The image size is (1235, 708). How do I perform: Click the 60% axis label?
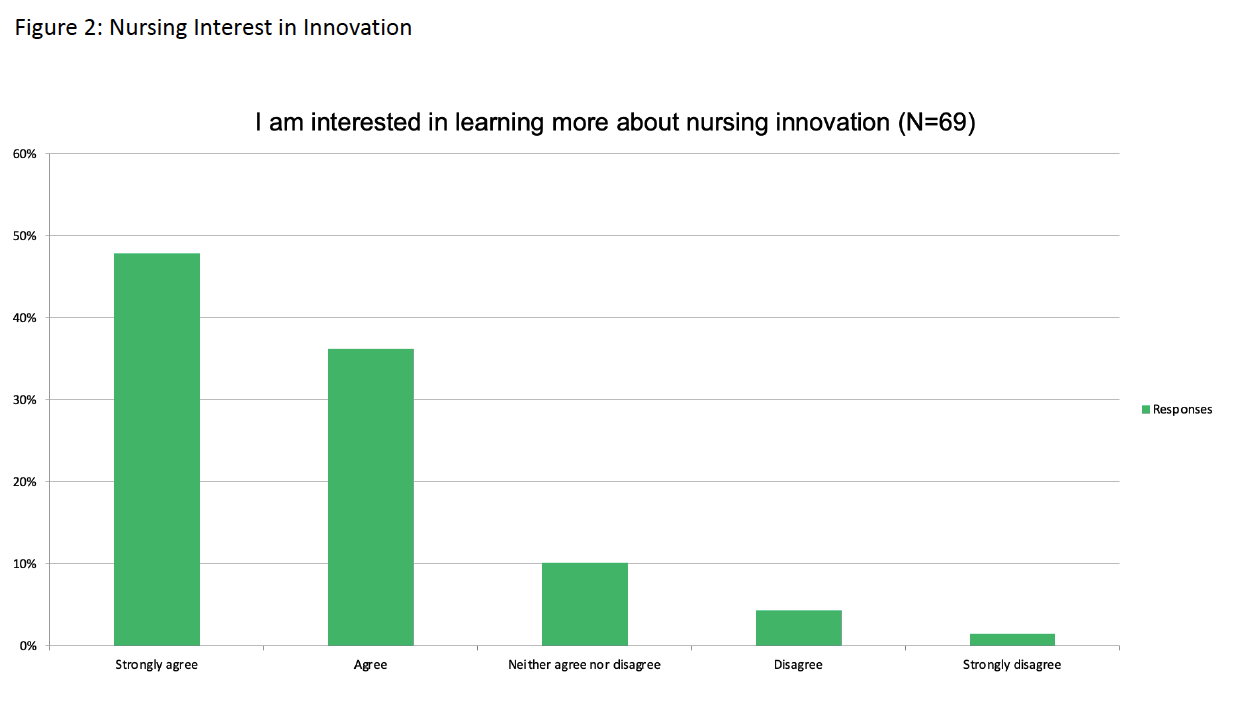tap(25, 154)
